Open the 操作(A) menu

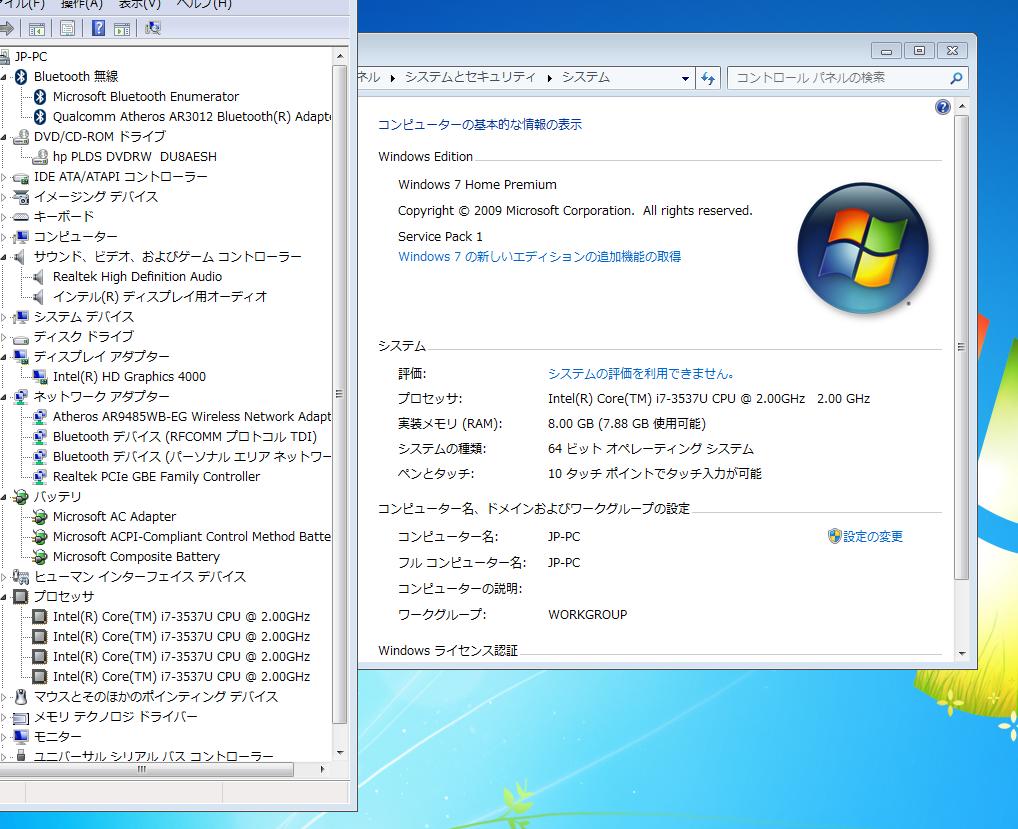tap(82, 5)
